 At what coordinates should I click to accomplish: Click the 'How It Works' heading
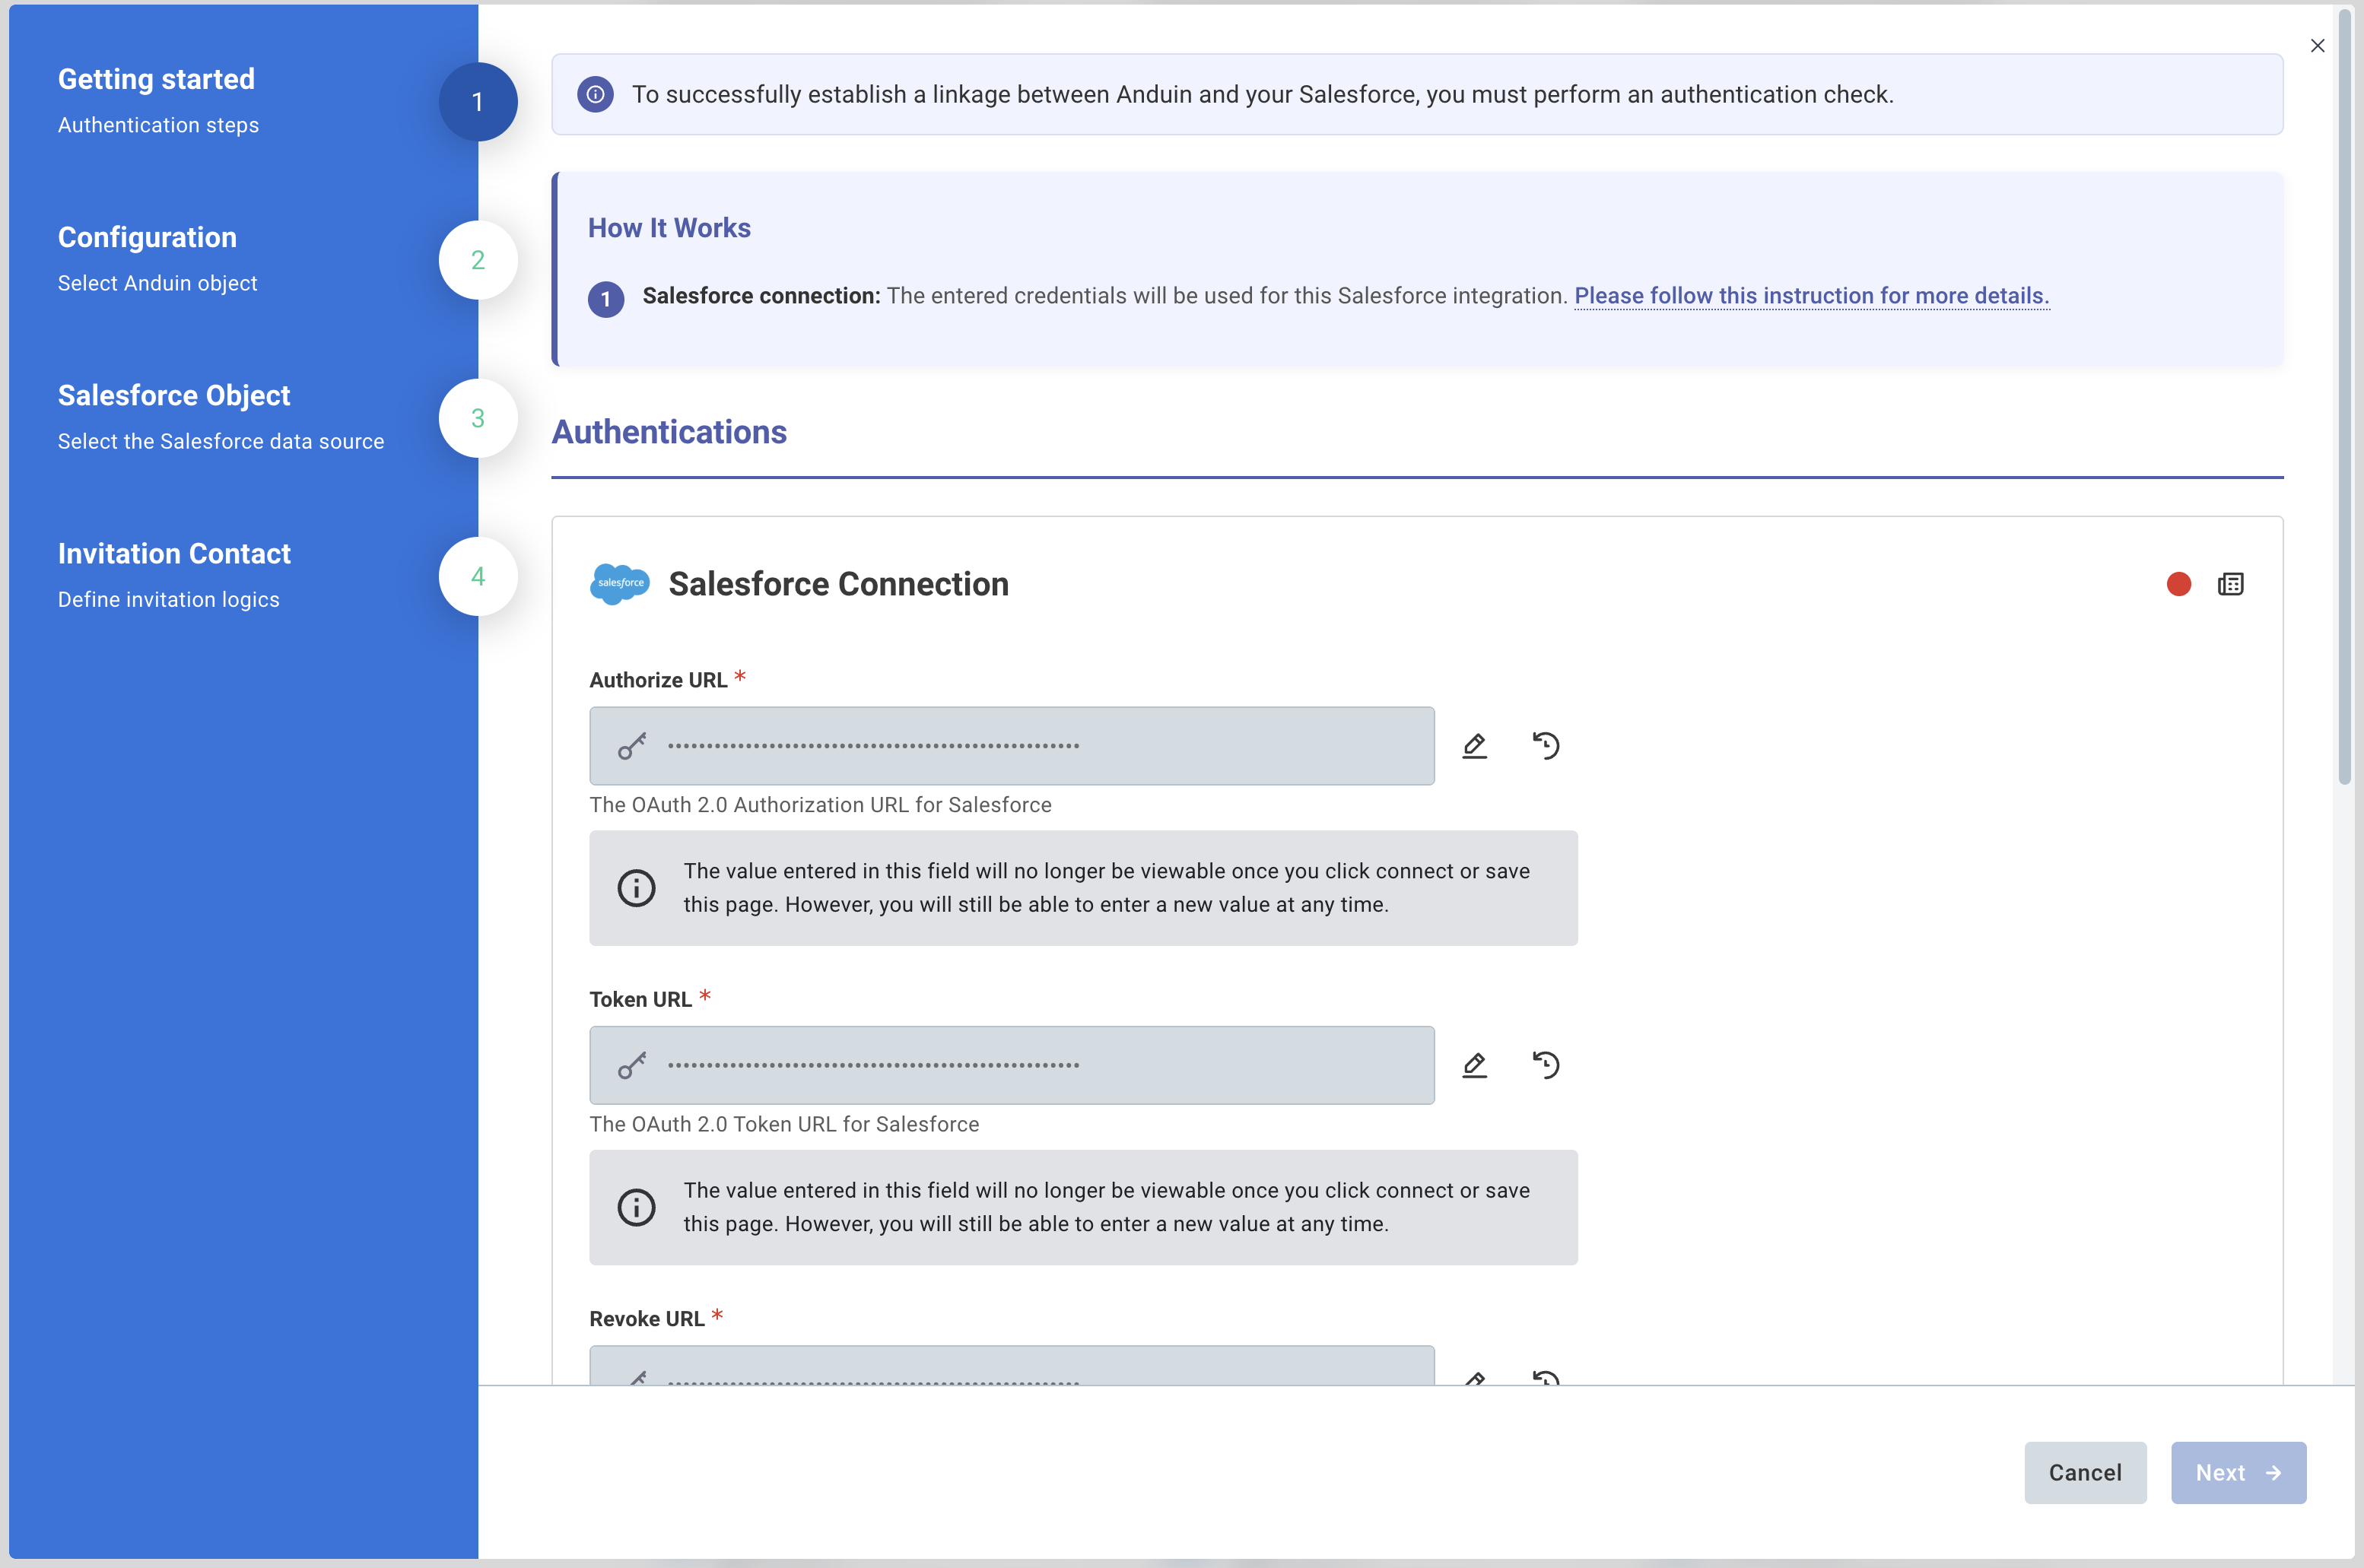(669, 228)
